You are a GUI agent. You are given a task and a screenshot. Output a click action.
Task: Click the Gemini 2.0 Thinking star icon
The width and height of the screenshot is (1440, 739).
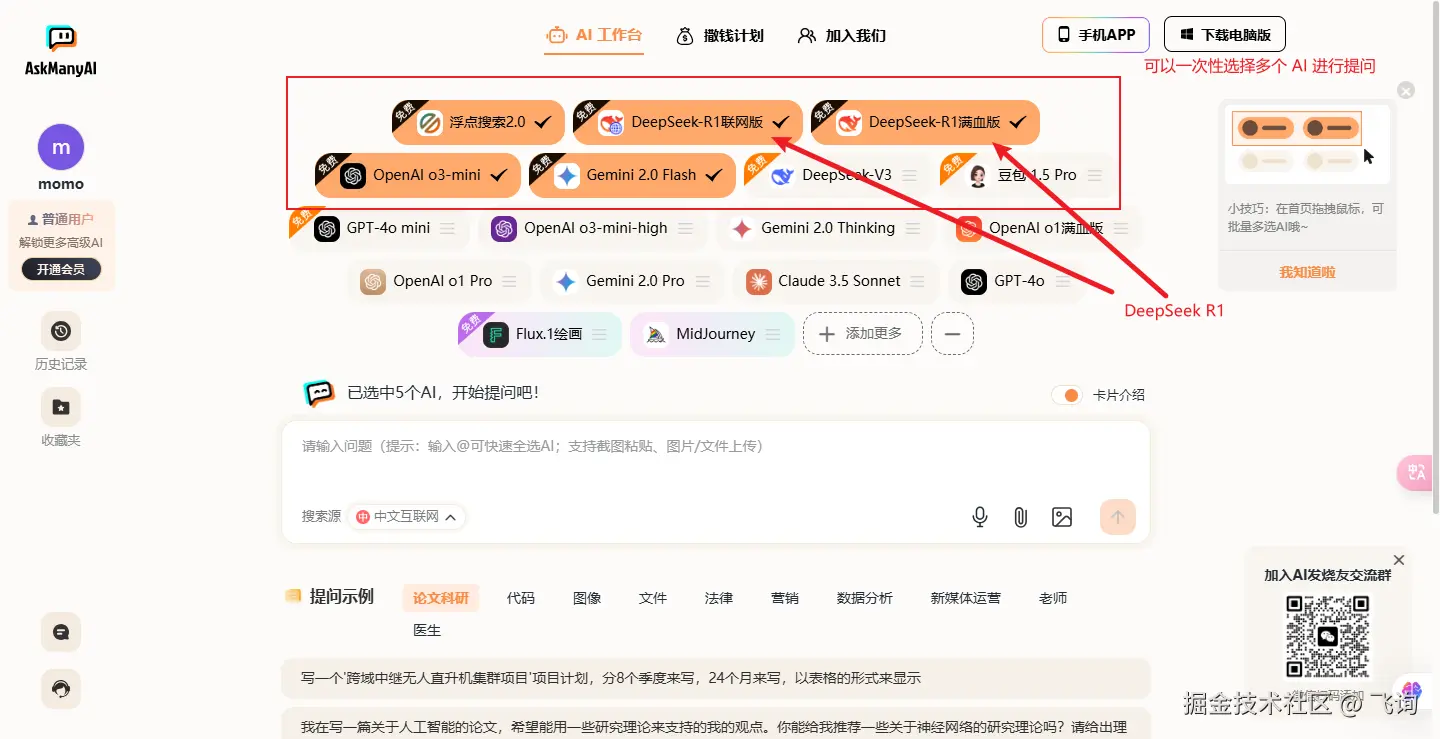(741, 229)
